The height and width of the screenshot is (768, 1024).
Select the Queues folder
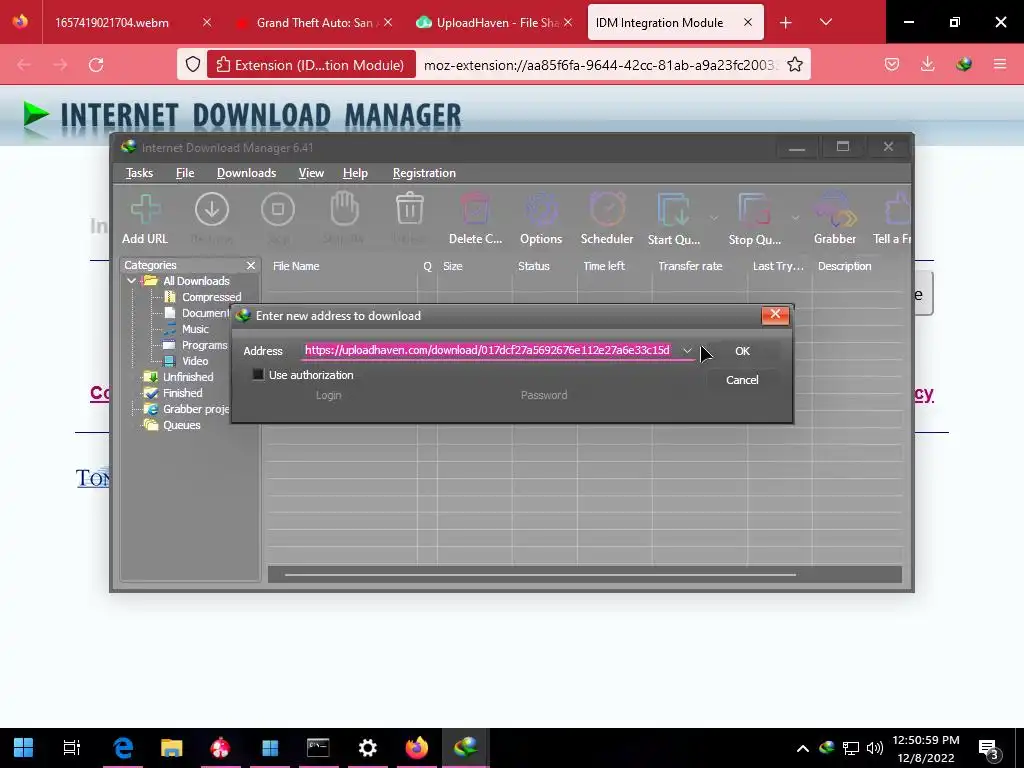(182, 425)
